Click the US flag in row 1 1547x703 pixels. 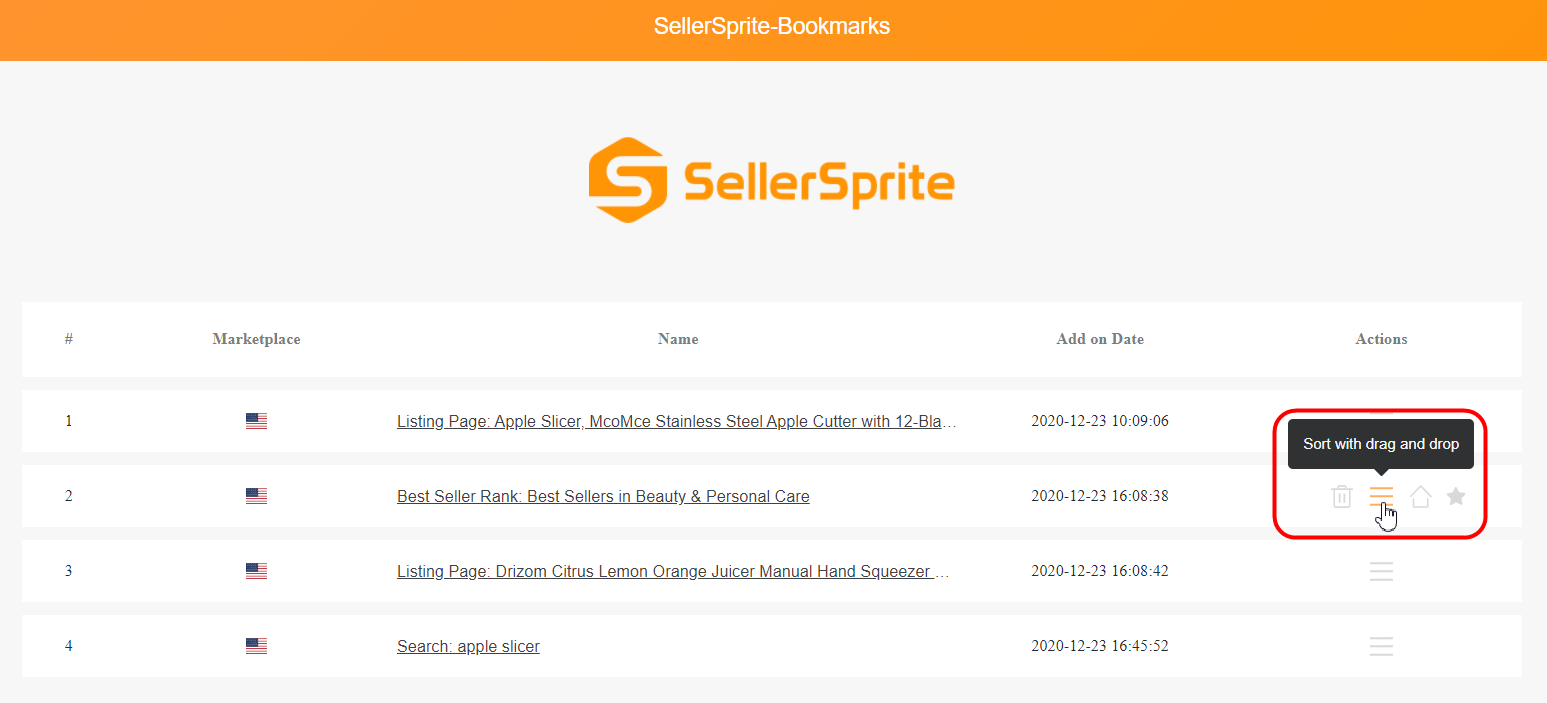256,421
